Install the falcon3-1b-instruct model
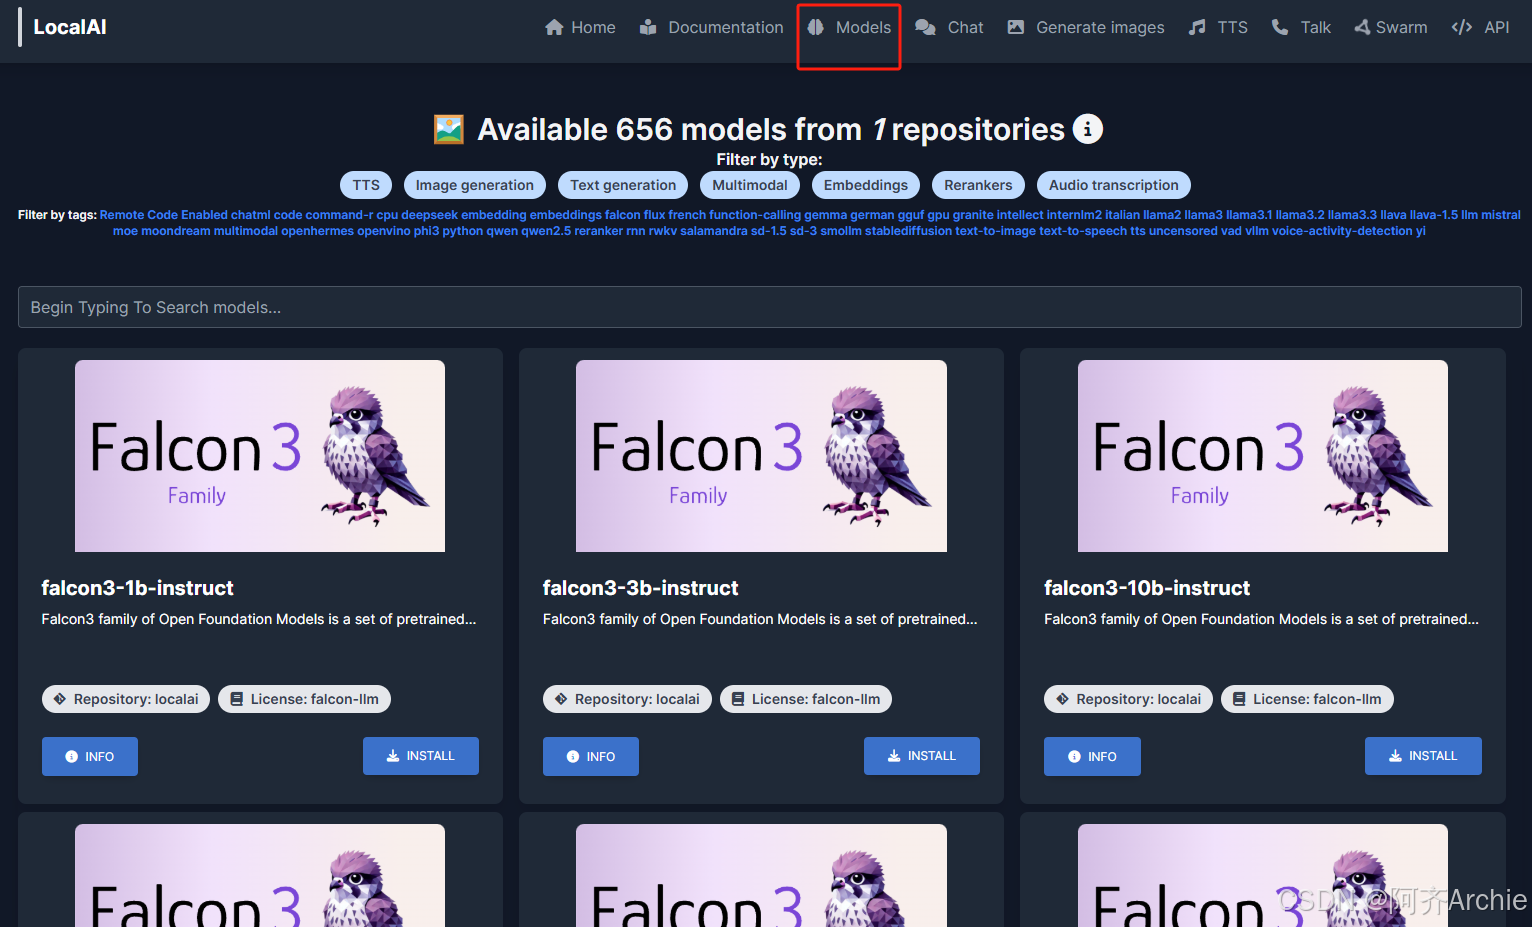The image size is (1532, 927). coord(421,756)
